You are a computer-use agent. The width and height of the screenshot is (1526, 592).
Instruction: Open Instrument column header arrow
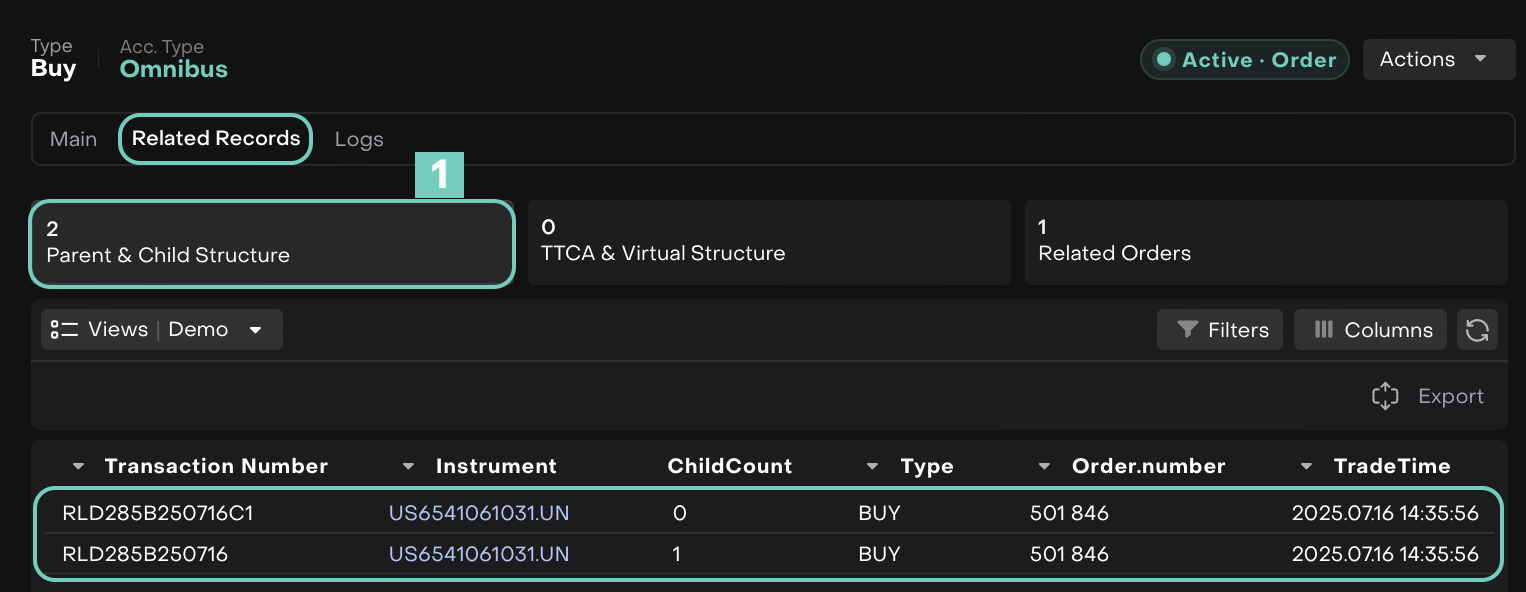408,467
